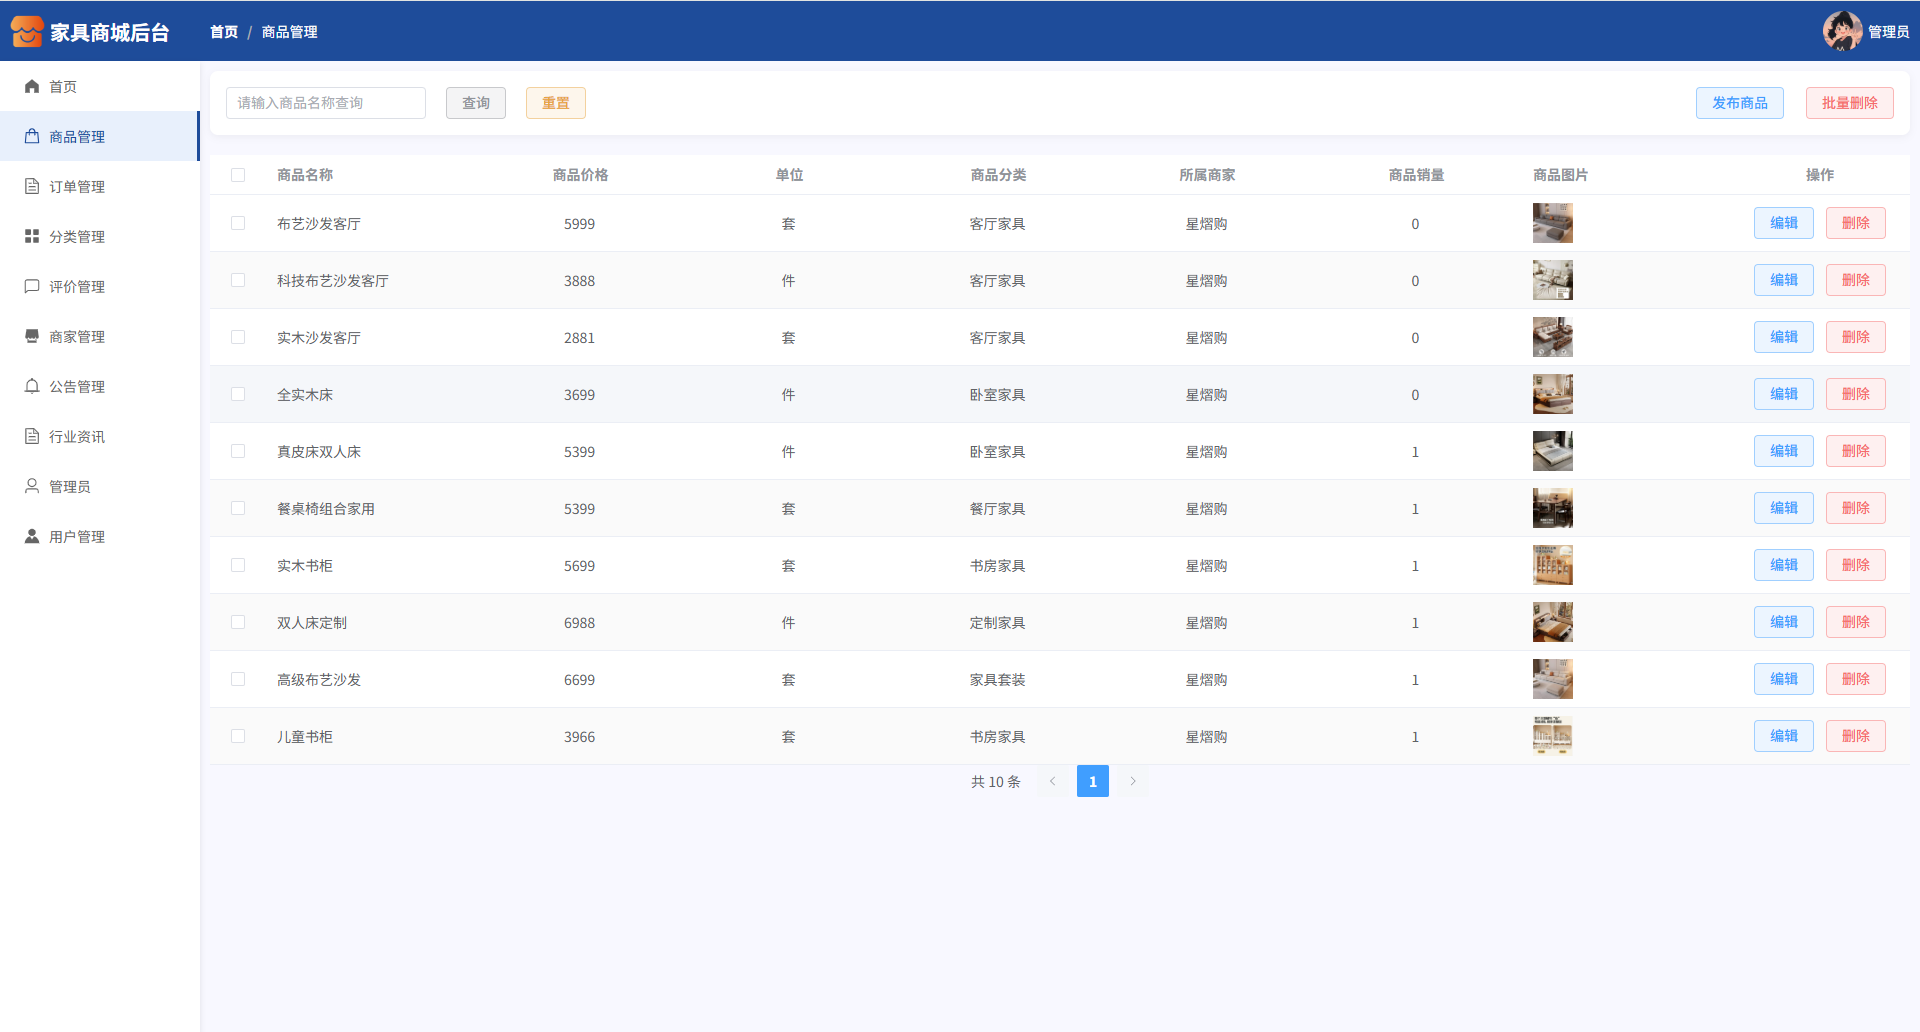Screen dimensions: 1920x1032
Task: Tick the checkbox for 布艺沙发客厅 row
Action: (x=238, y=224)
